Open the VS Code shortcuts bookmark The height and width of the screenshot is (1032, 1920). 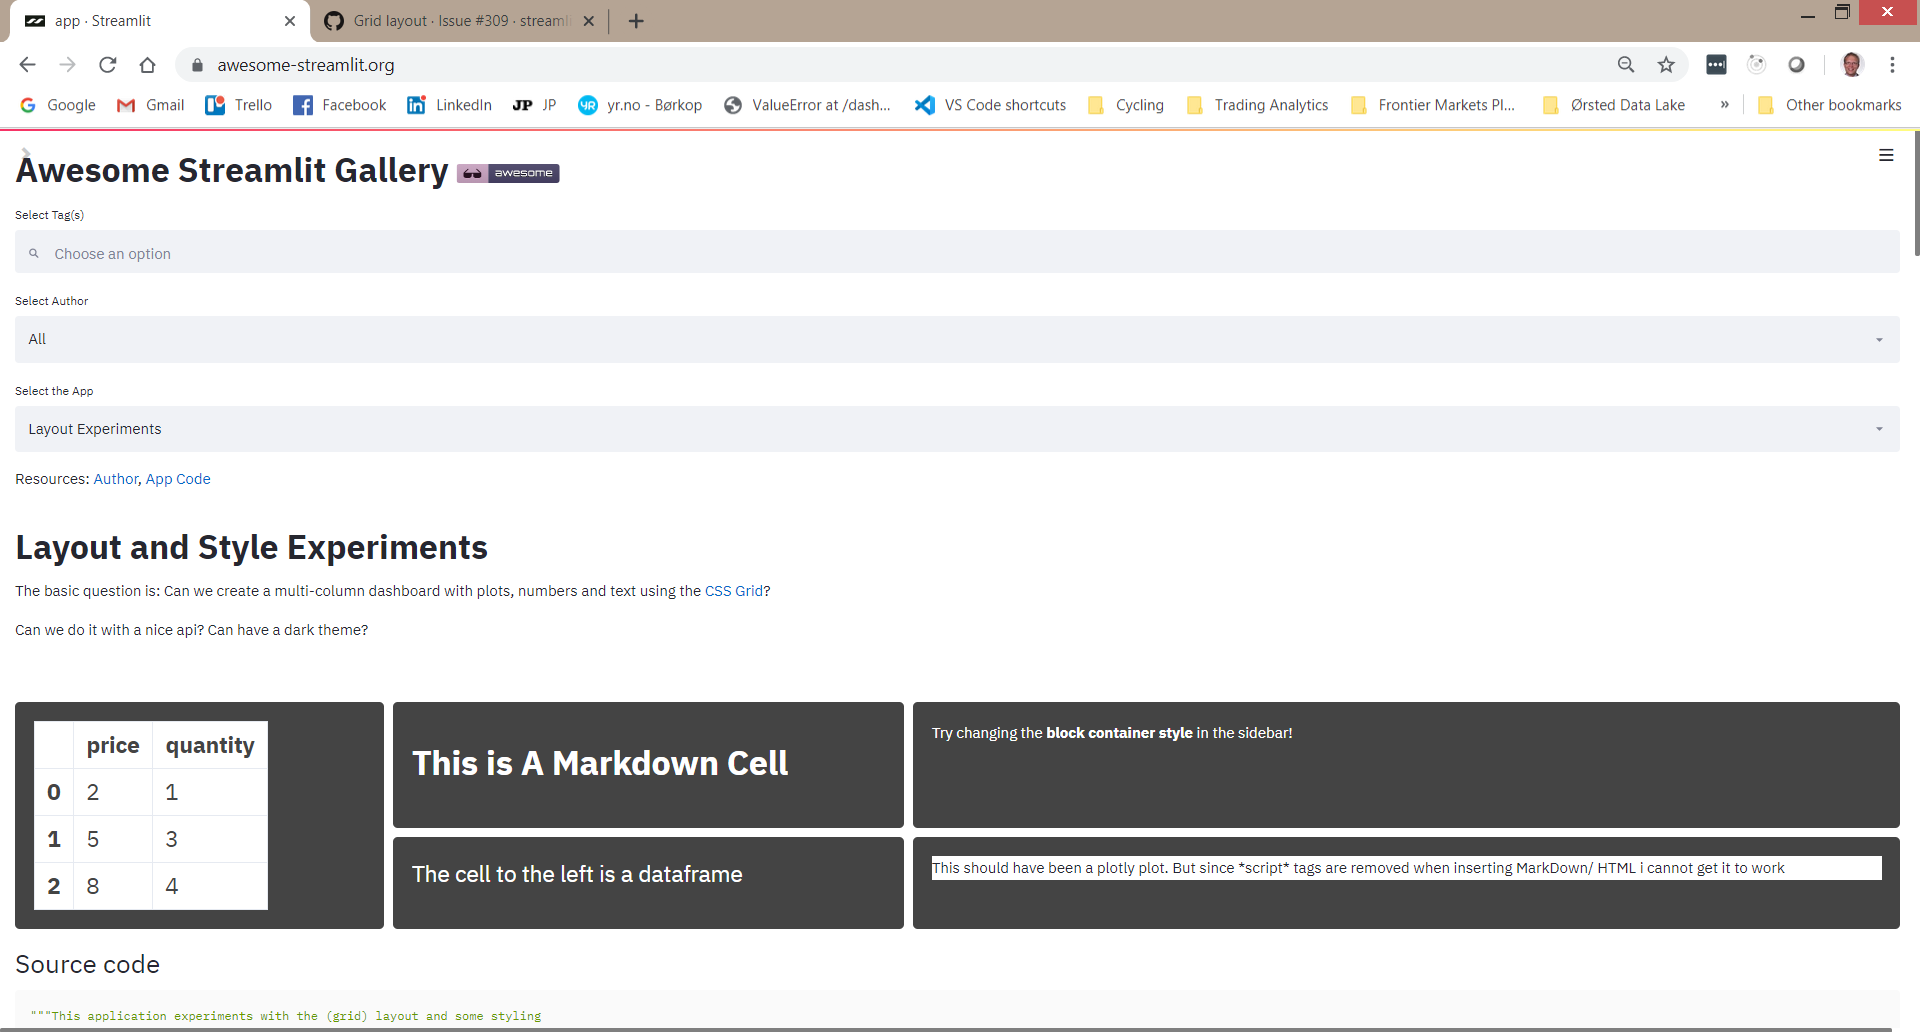click(989, 104)
